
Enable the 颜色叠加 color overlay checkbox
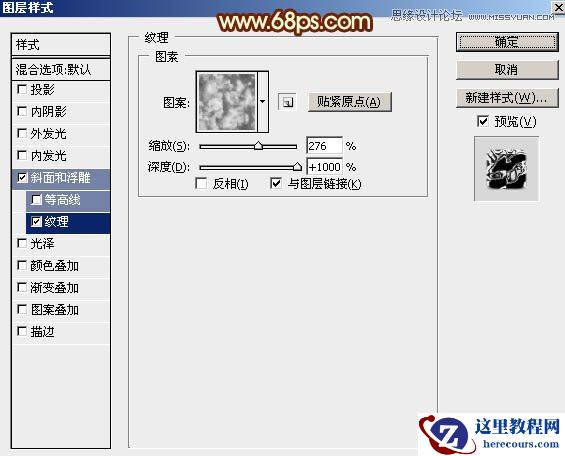22,265
